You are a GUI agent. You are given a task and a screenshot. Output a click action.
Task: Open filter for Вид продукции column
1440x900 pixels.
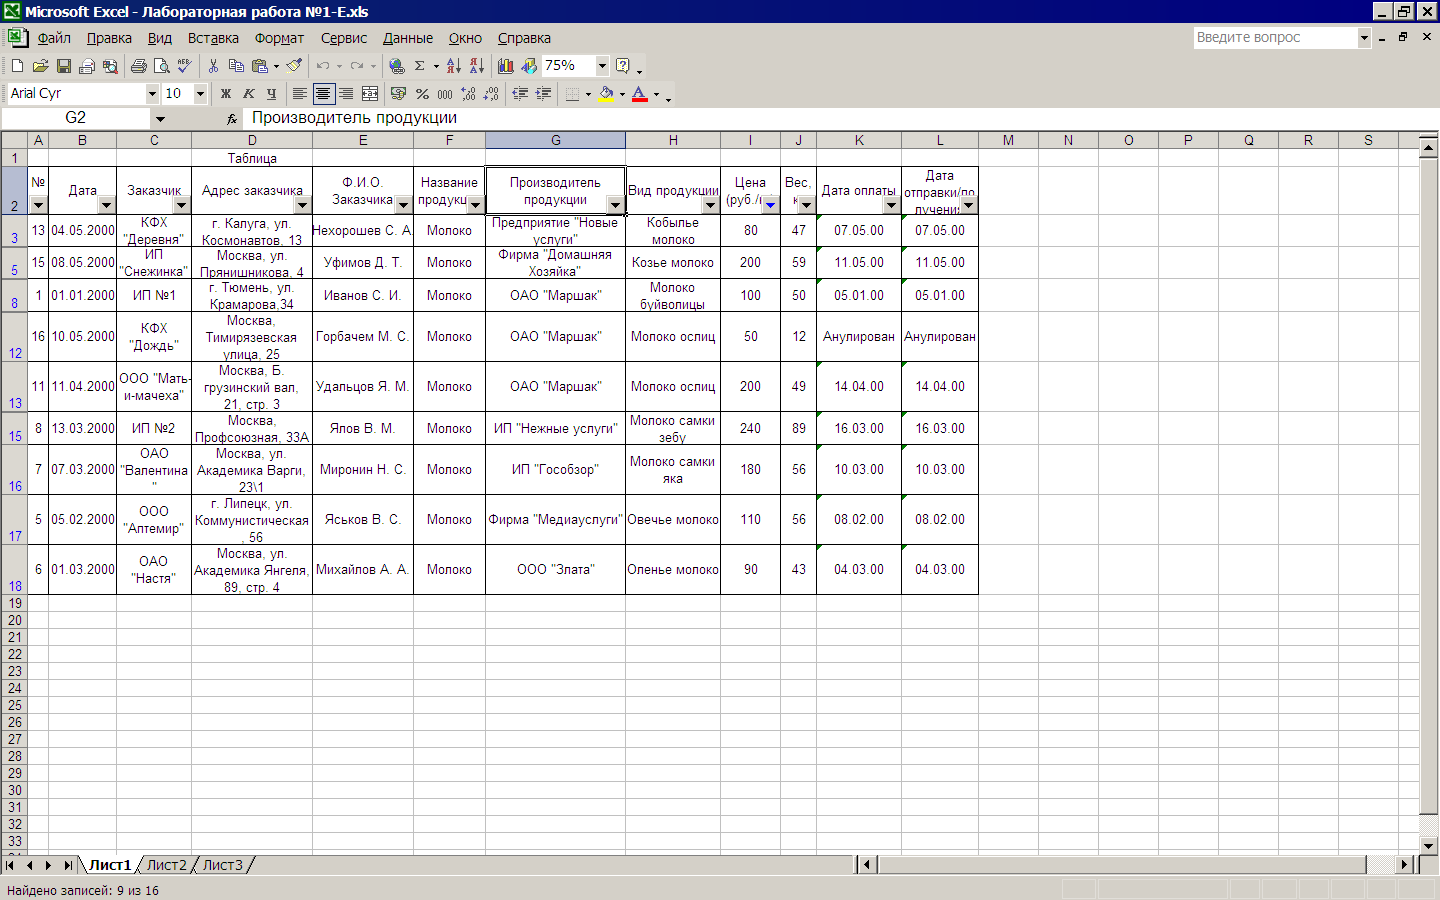click(710, 205)
